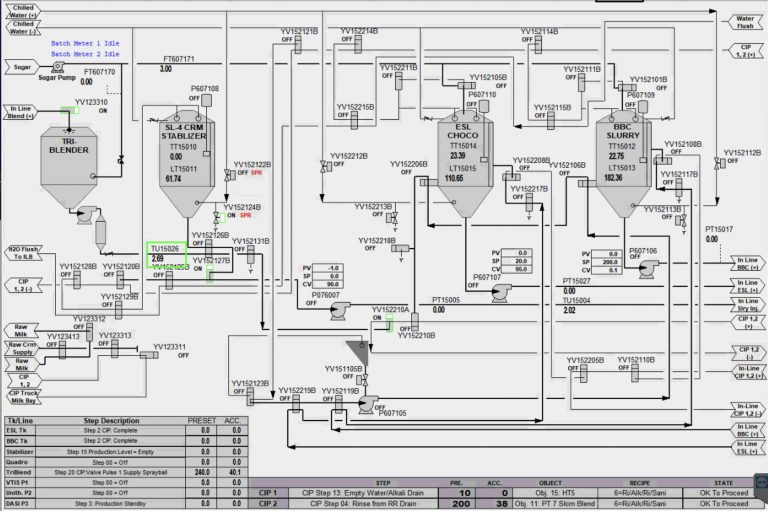Click the TU15026 highlighted value box
The image size is (768, 511).
point(167,254)
